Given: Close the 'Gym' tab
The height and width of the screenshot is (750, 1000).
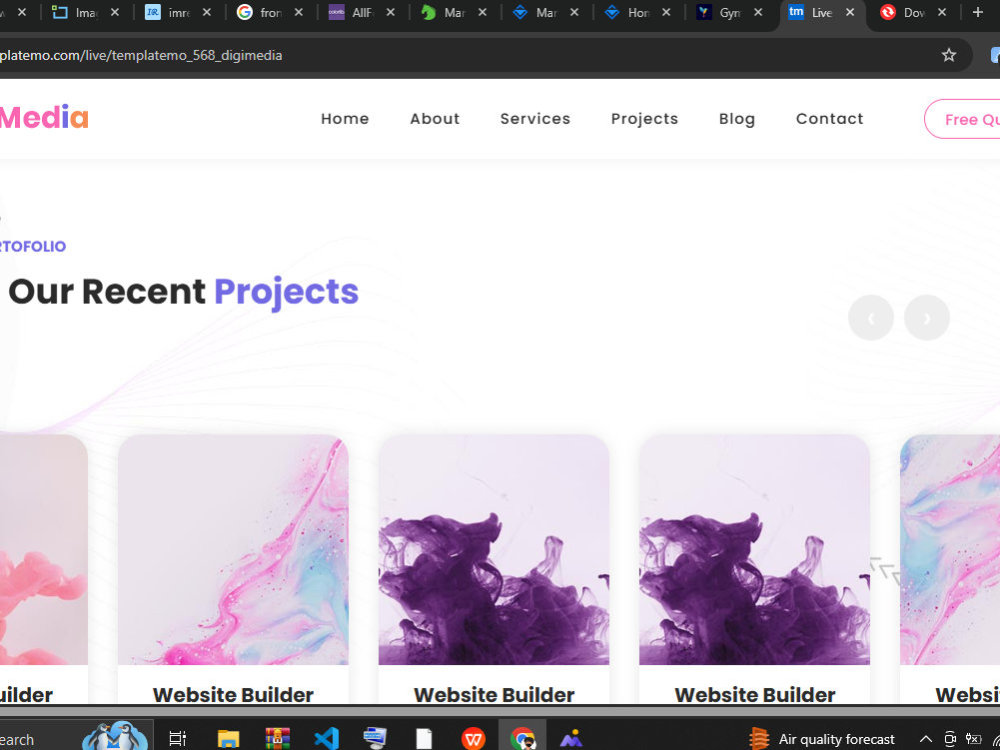Looking at the screenshot, I should [x=758, y=12].
